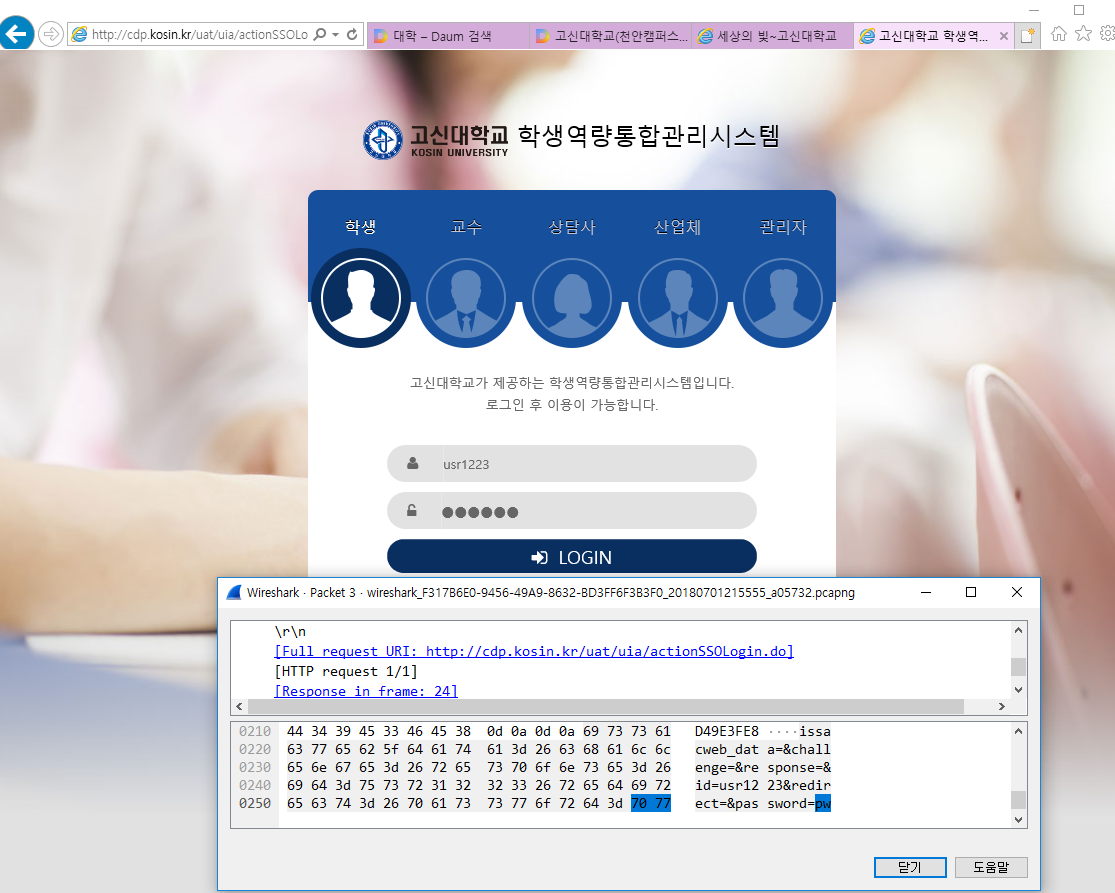Click the browser back arrow button

pos(16,33)
